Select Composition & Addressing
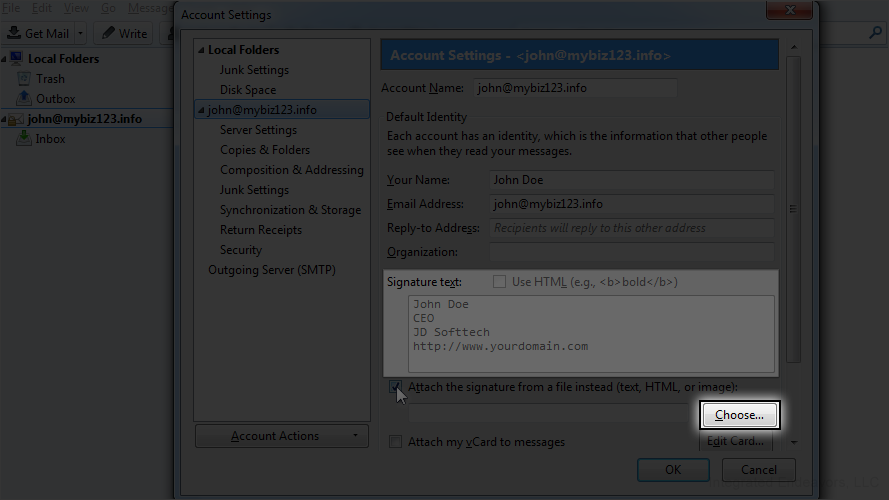The height and width of the screenshot is (500, 889). coord(291,170)
